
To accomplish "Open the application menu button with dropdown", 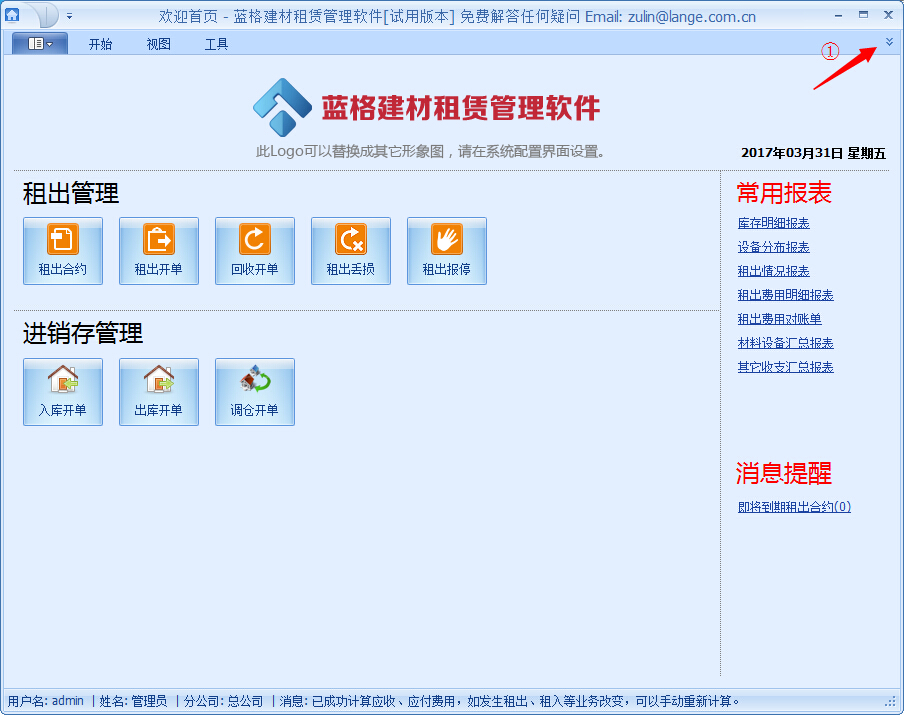I will (x=40, y=43).
